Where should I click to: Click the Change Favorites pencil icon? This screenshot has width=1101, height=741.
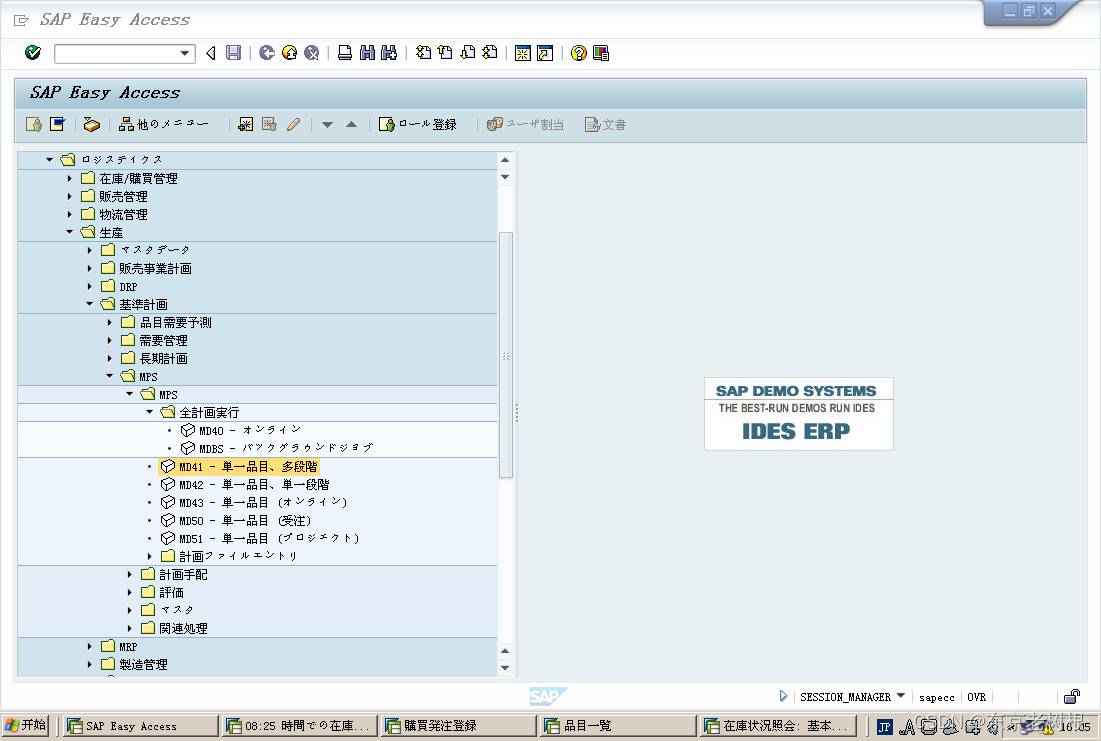click(294, 124)
